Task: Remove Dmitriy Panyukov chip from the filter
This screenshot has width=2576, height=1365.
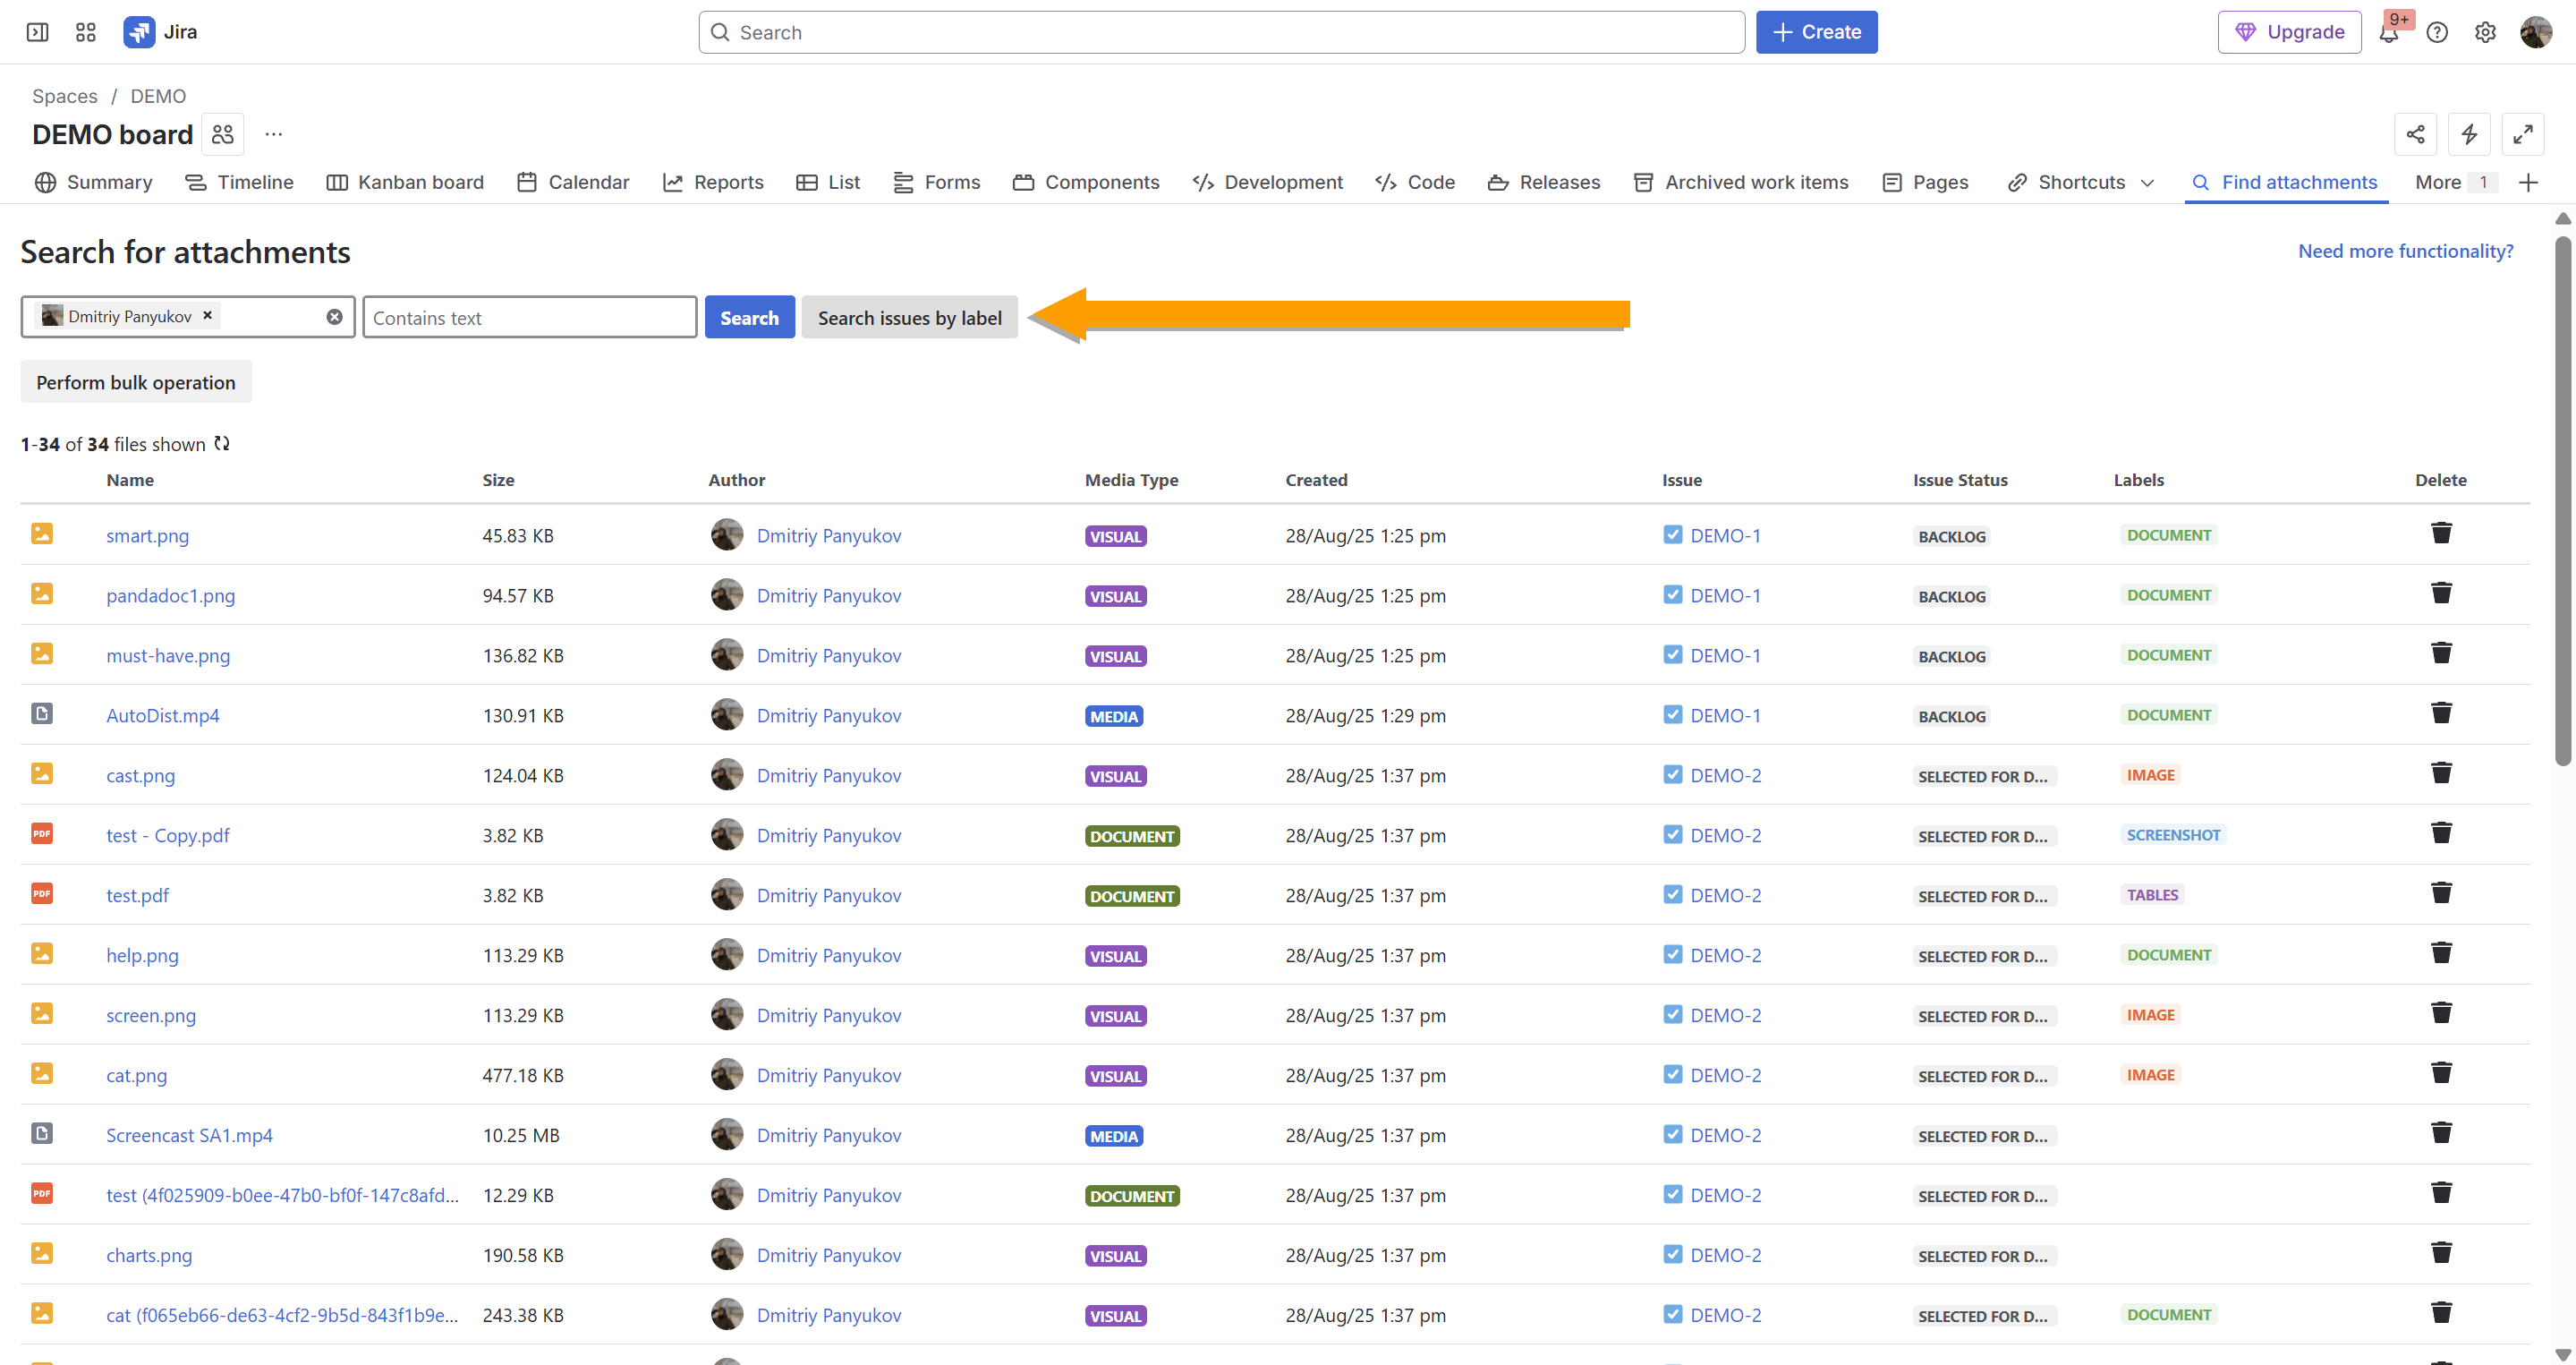Action: coord(208,316)
